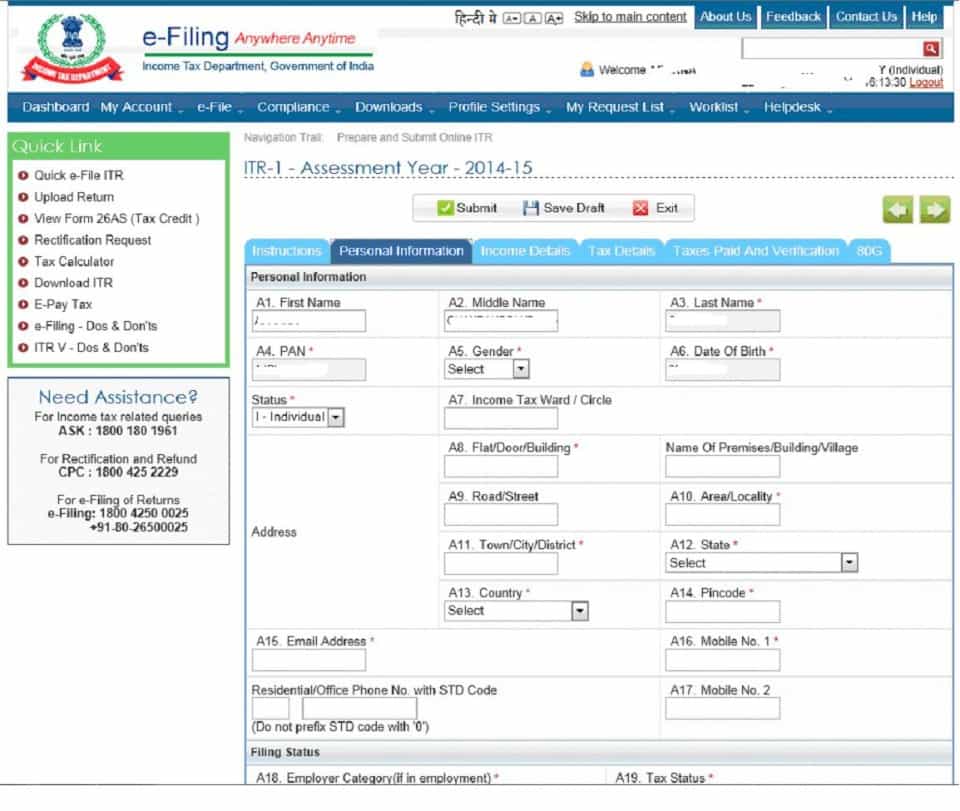Click the A10 Area/Locality field
Image resolution: width=960 pixels, height=811 pixels.
[722, 515]
